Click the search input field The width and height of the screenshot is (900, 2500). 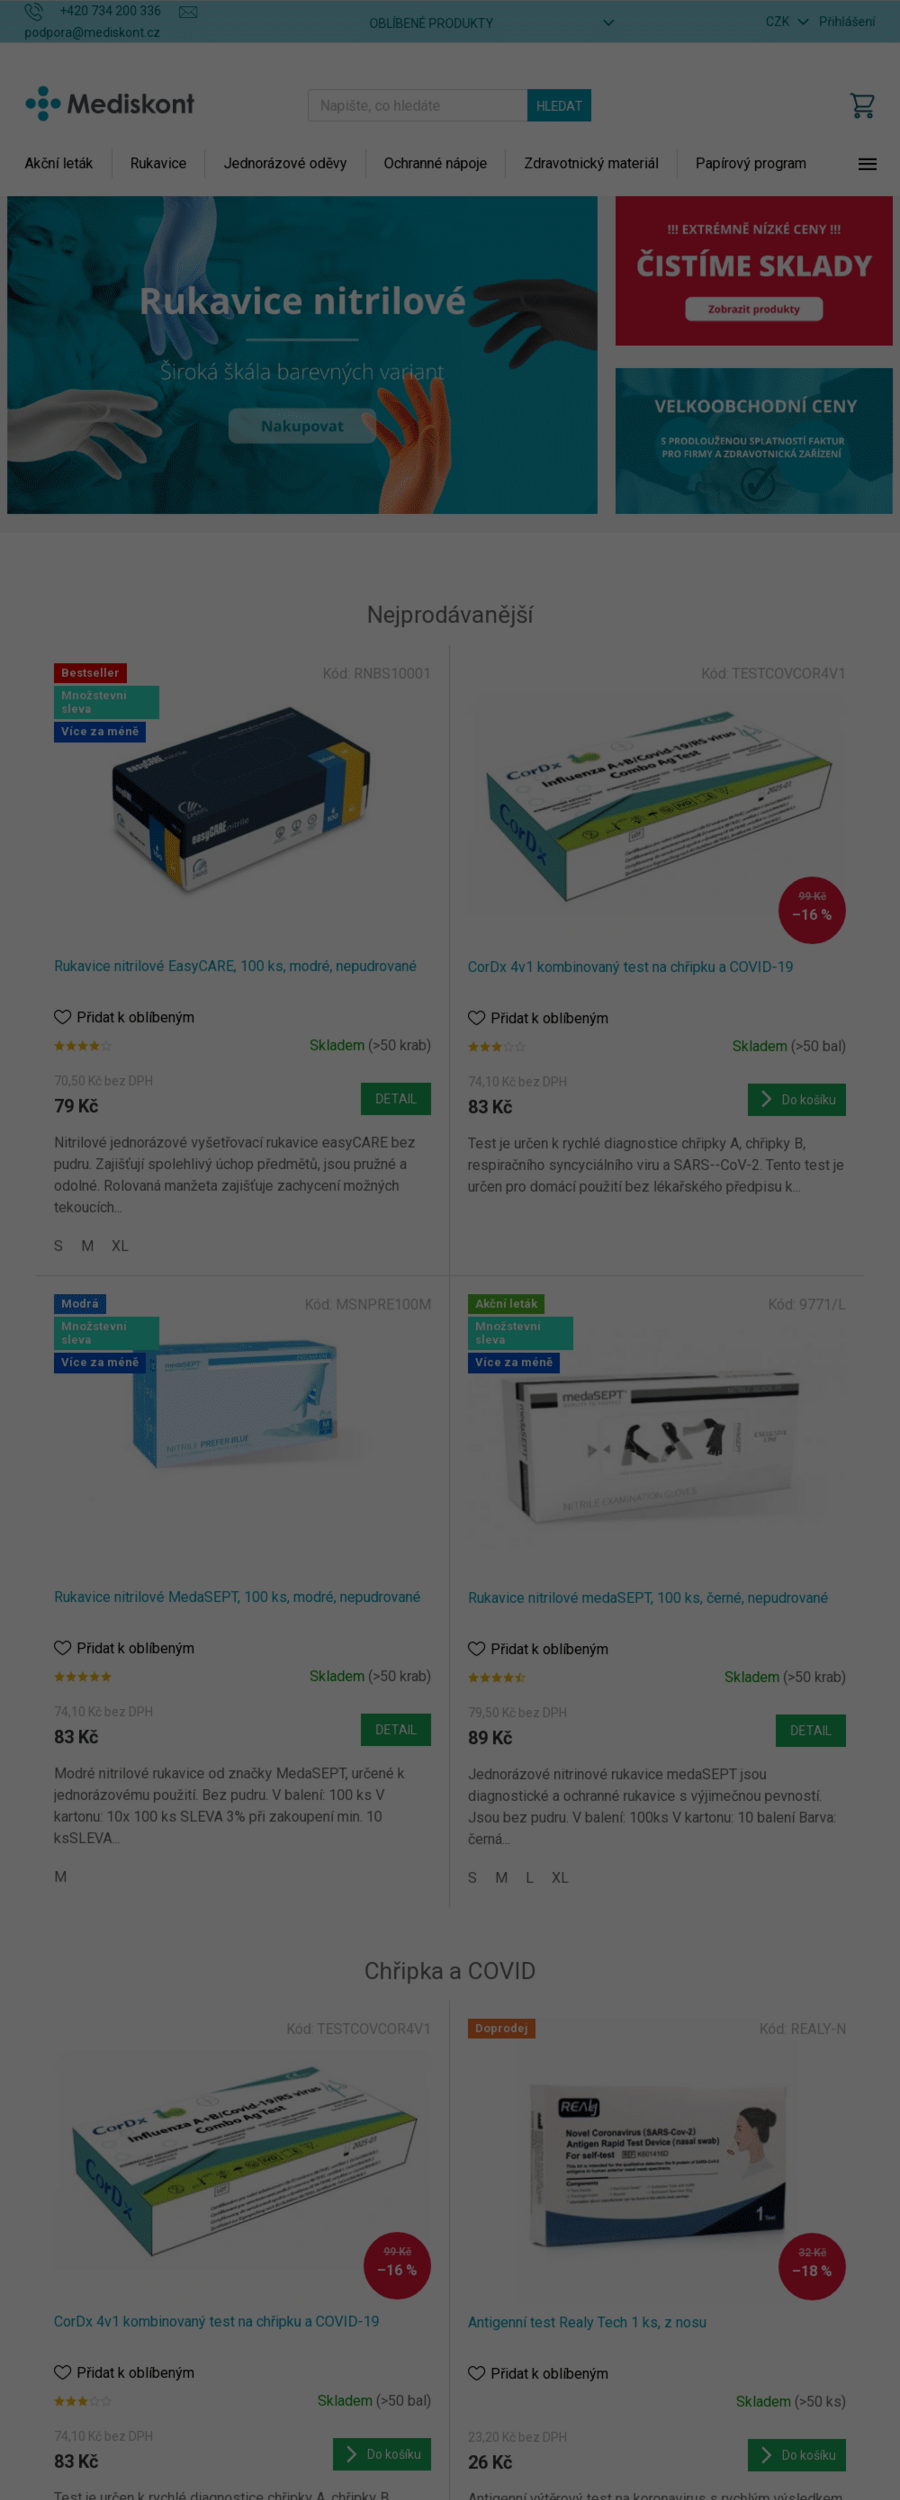pos(417,105)
